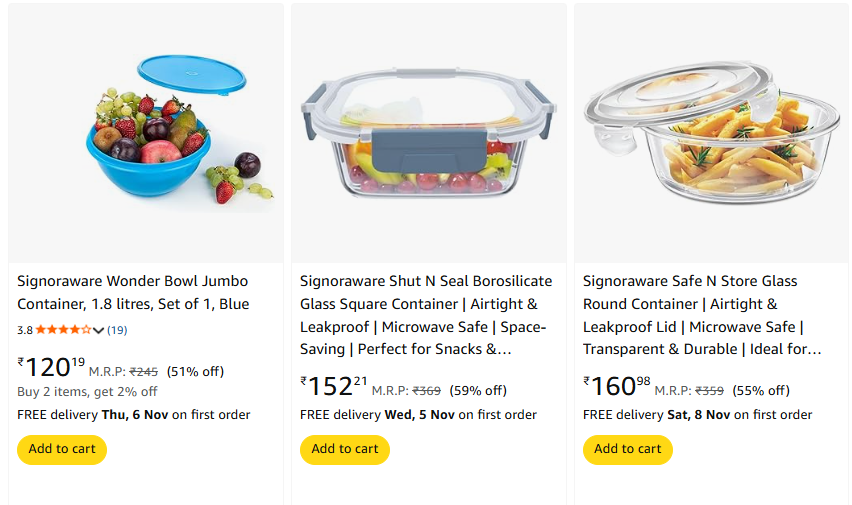Click the ₹120 price of Wonder Bowl
Viewport: 852px width, 505px height.
click(x=51, y=367)
